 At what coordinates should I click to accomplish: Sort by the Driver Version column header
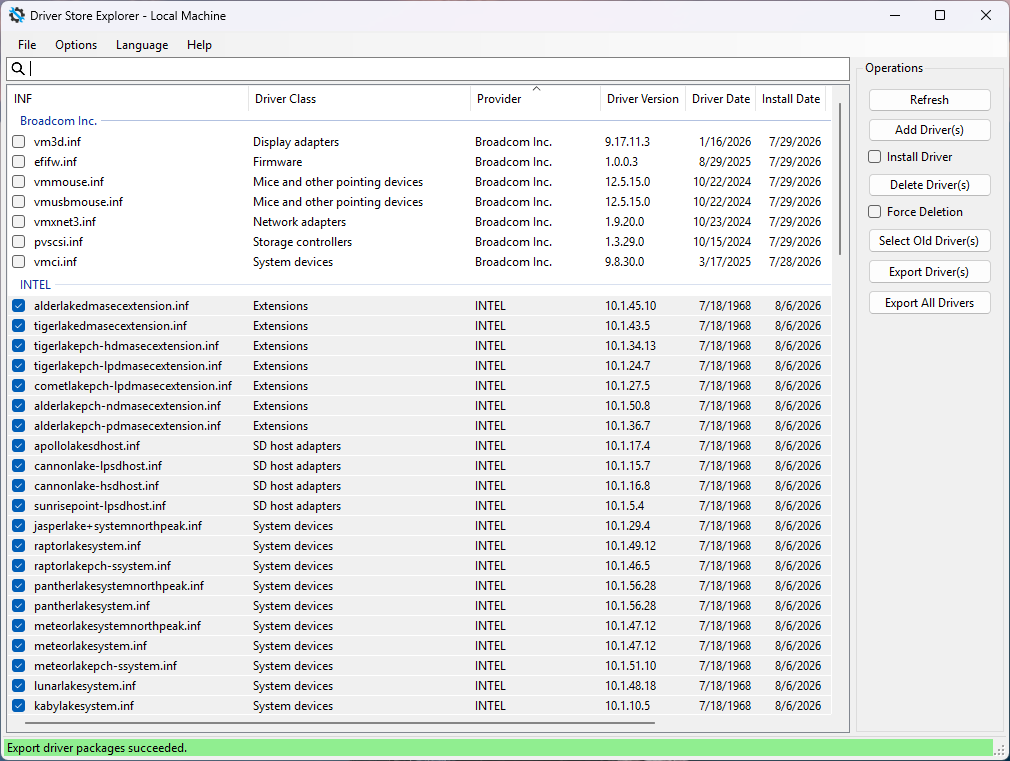coord(643,99)
